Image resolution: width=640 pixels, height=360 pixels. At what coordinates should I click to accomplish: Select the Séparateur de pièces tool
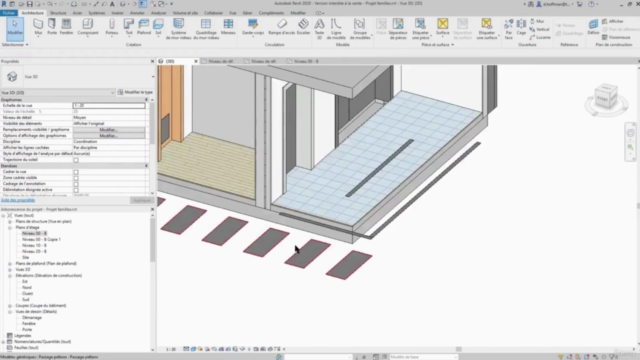(398, 29)
